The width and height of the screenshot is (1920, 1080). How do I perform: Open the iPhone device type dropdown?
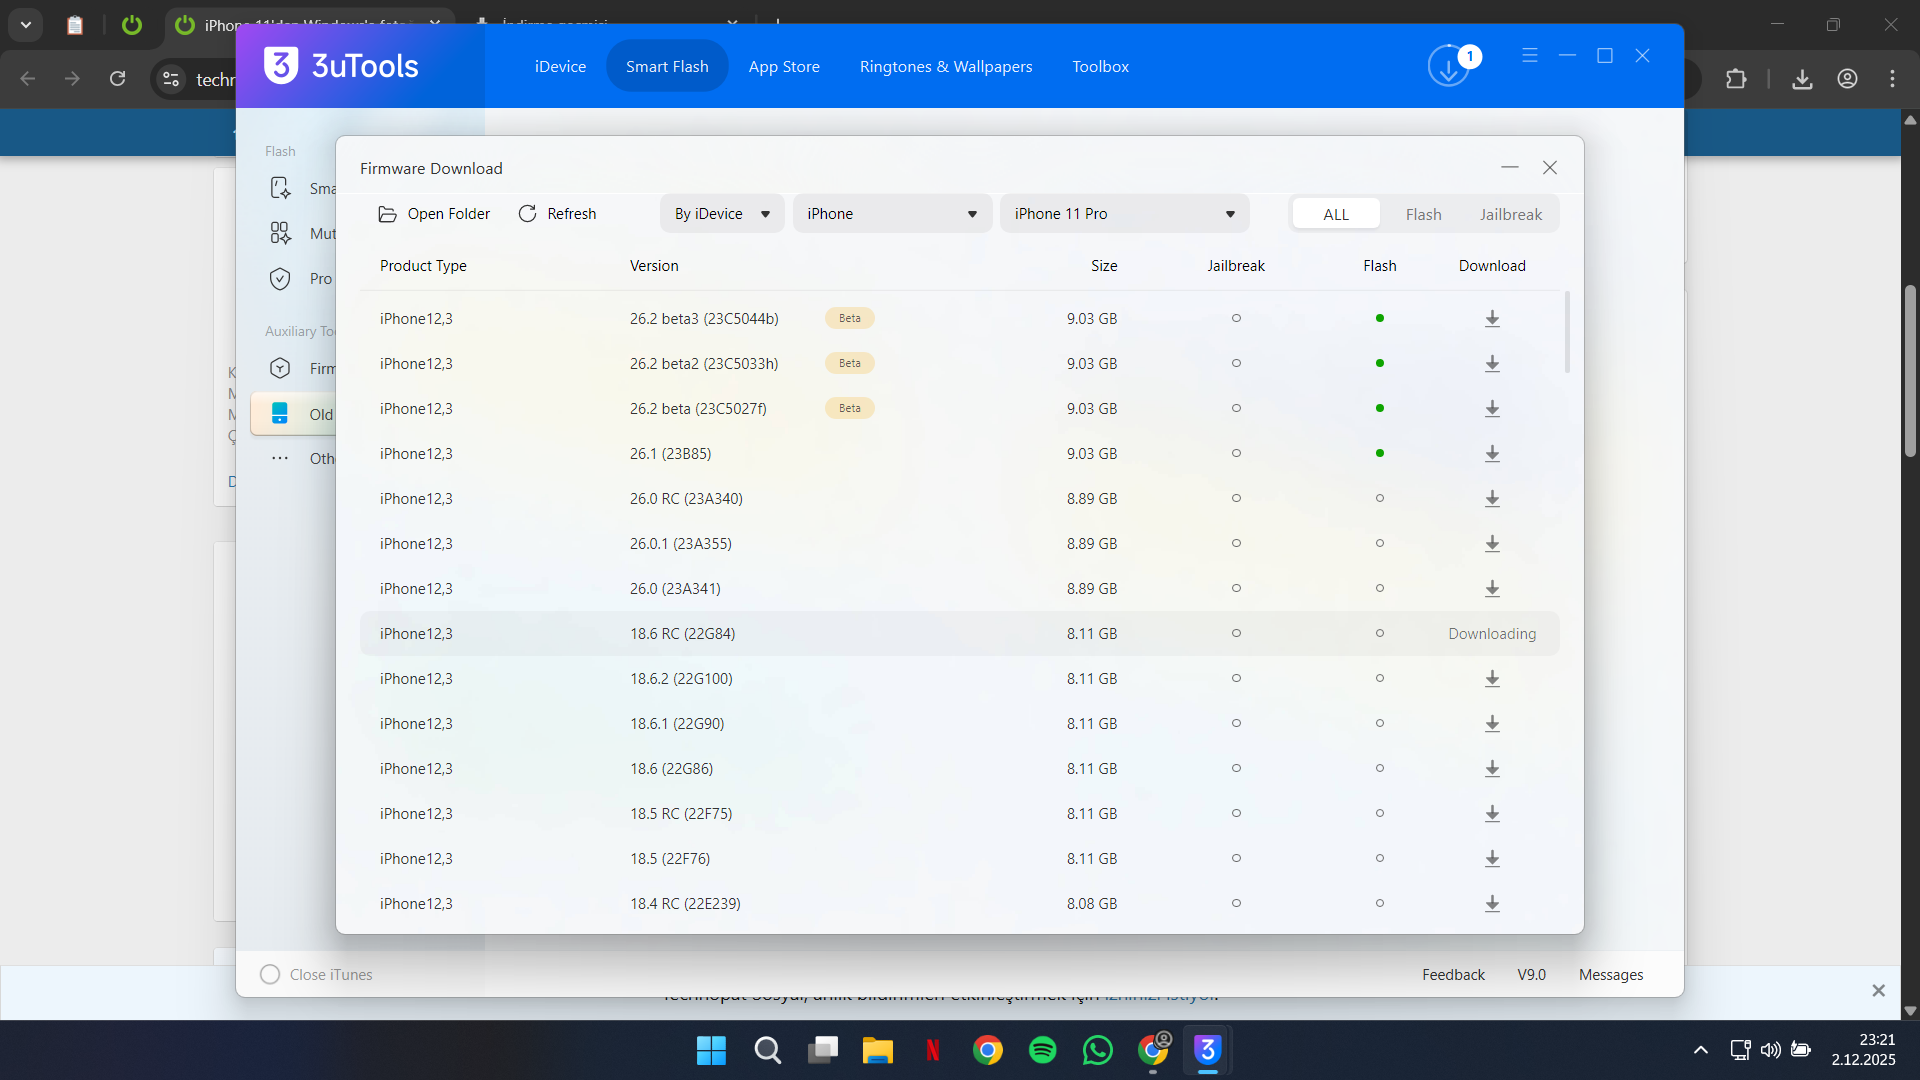[x=892, y=214]
